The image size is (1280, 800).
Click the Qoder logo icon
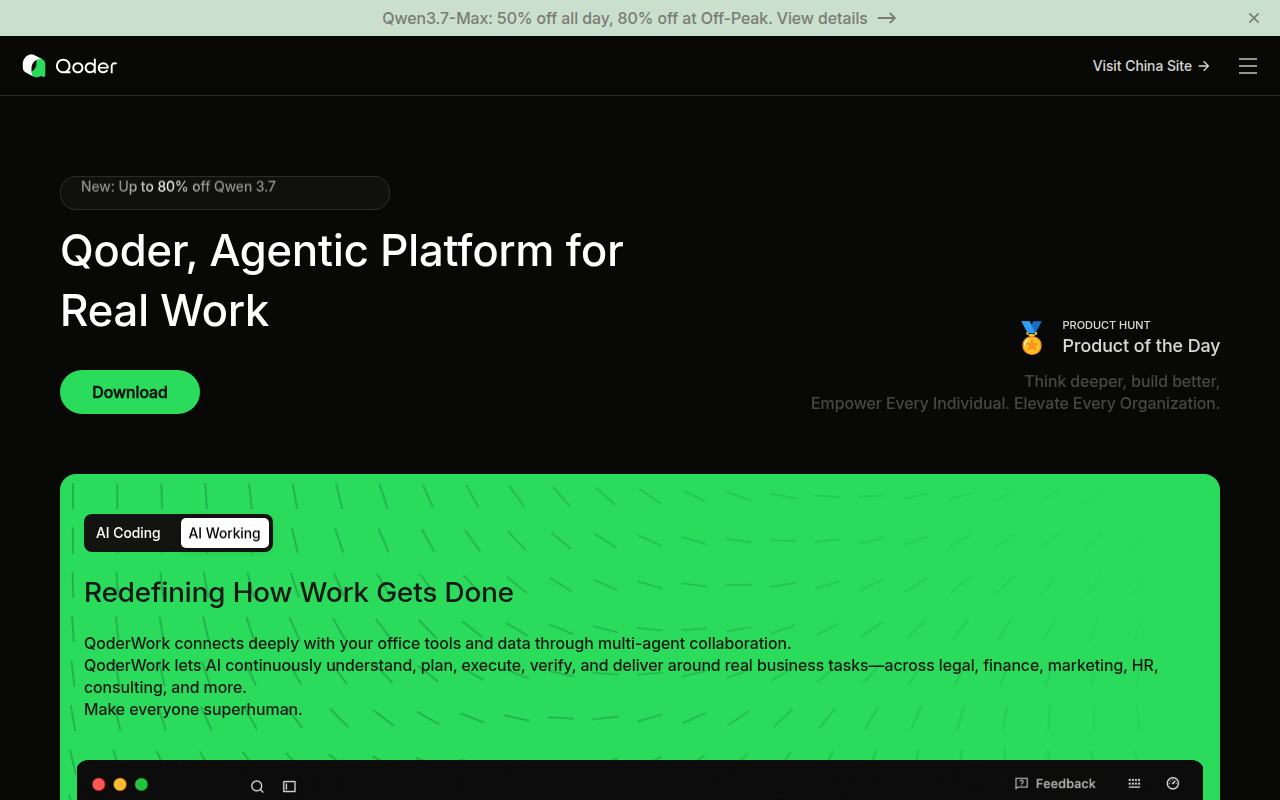pyautogui.click(x=34, y=66)
